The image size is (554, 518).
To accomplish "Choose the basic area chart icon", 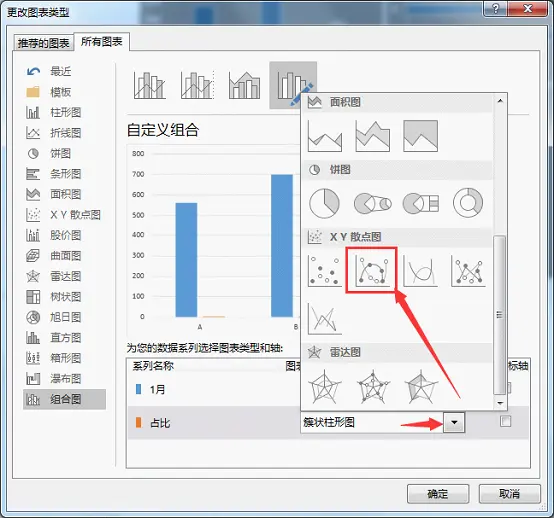I will tap(325, 136).
